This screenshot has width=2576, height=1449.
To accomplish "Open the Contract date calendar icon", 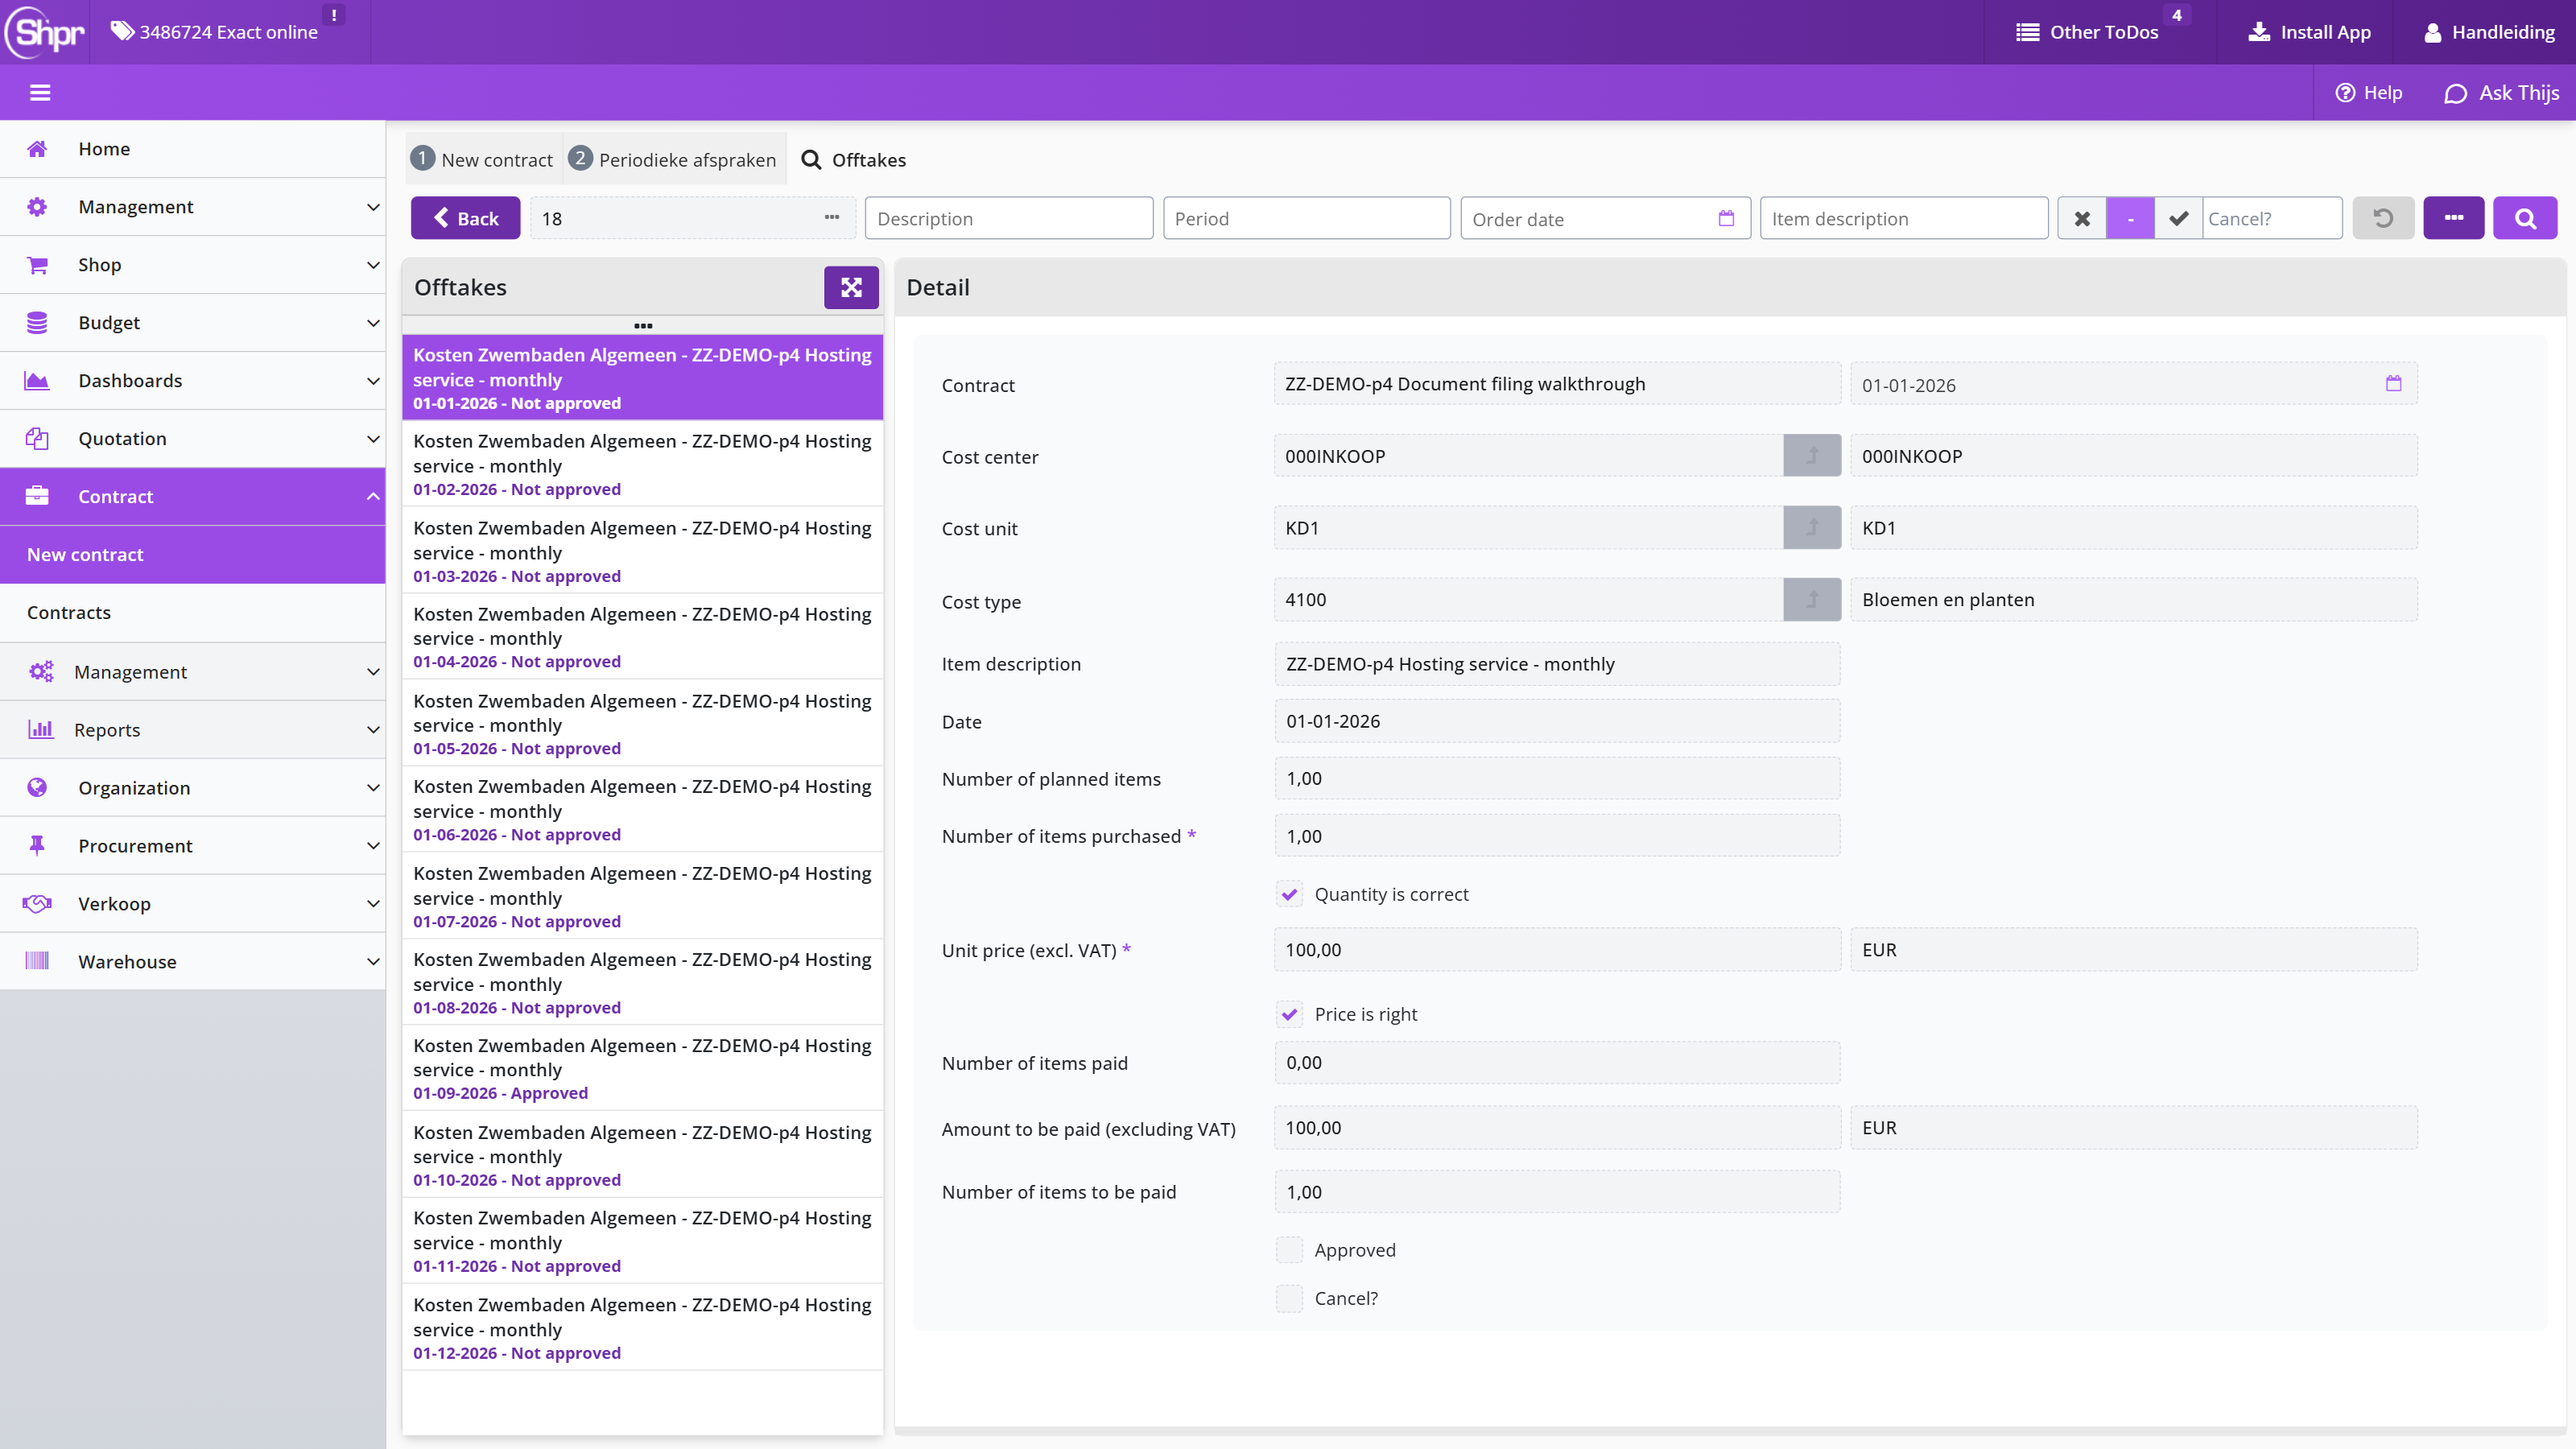I will point(2393,384).
